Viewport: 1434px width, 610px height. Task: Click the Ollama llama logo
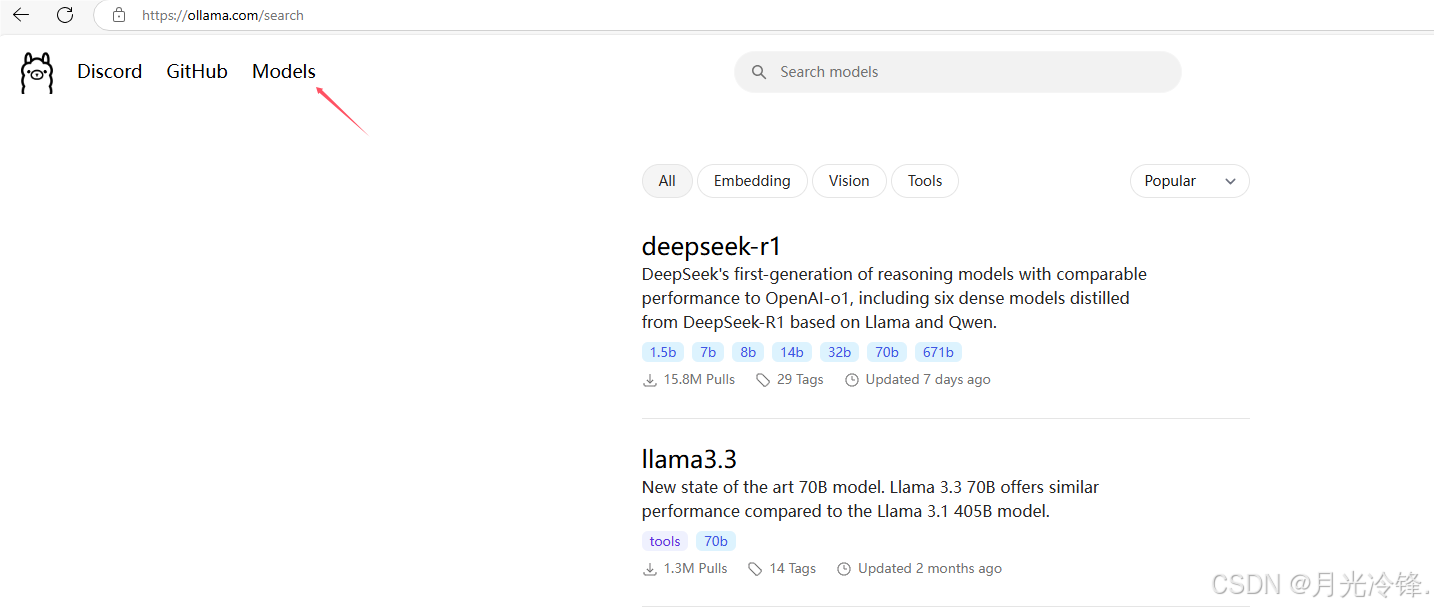37,73
